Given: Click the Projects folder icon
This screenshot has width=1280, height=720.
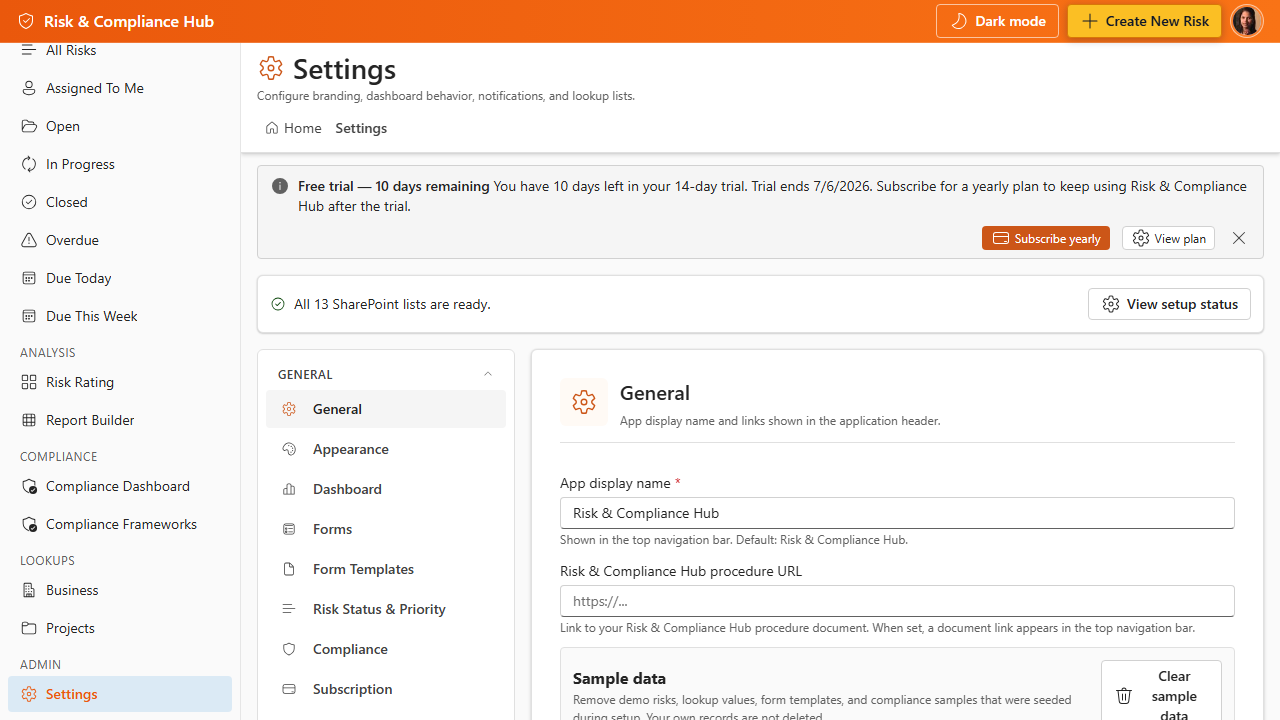Looking at the screenshot, I should 29,628.
